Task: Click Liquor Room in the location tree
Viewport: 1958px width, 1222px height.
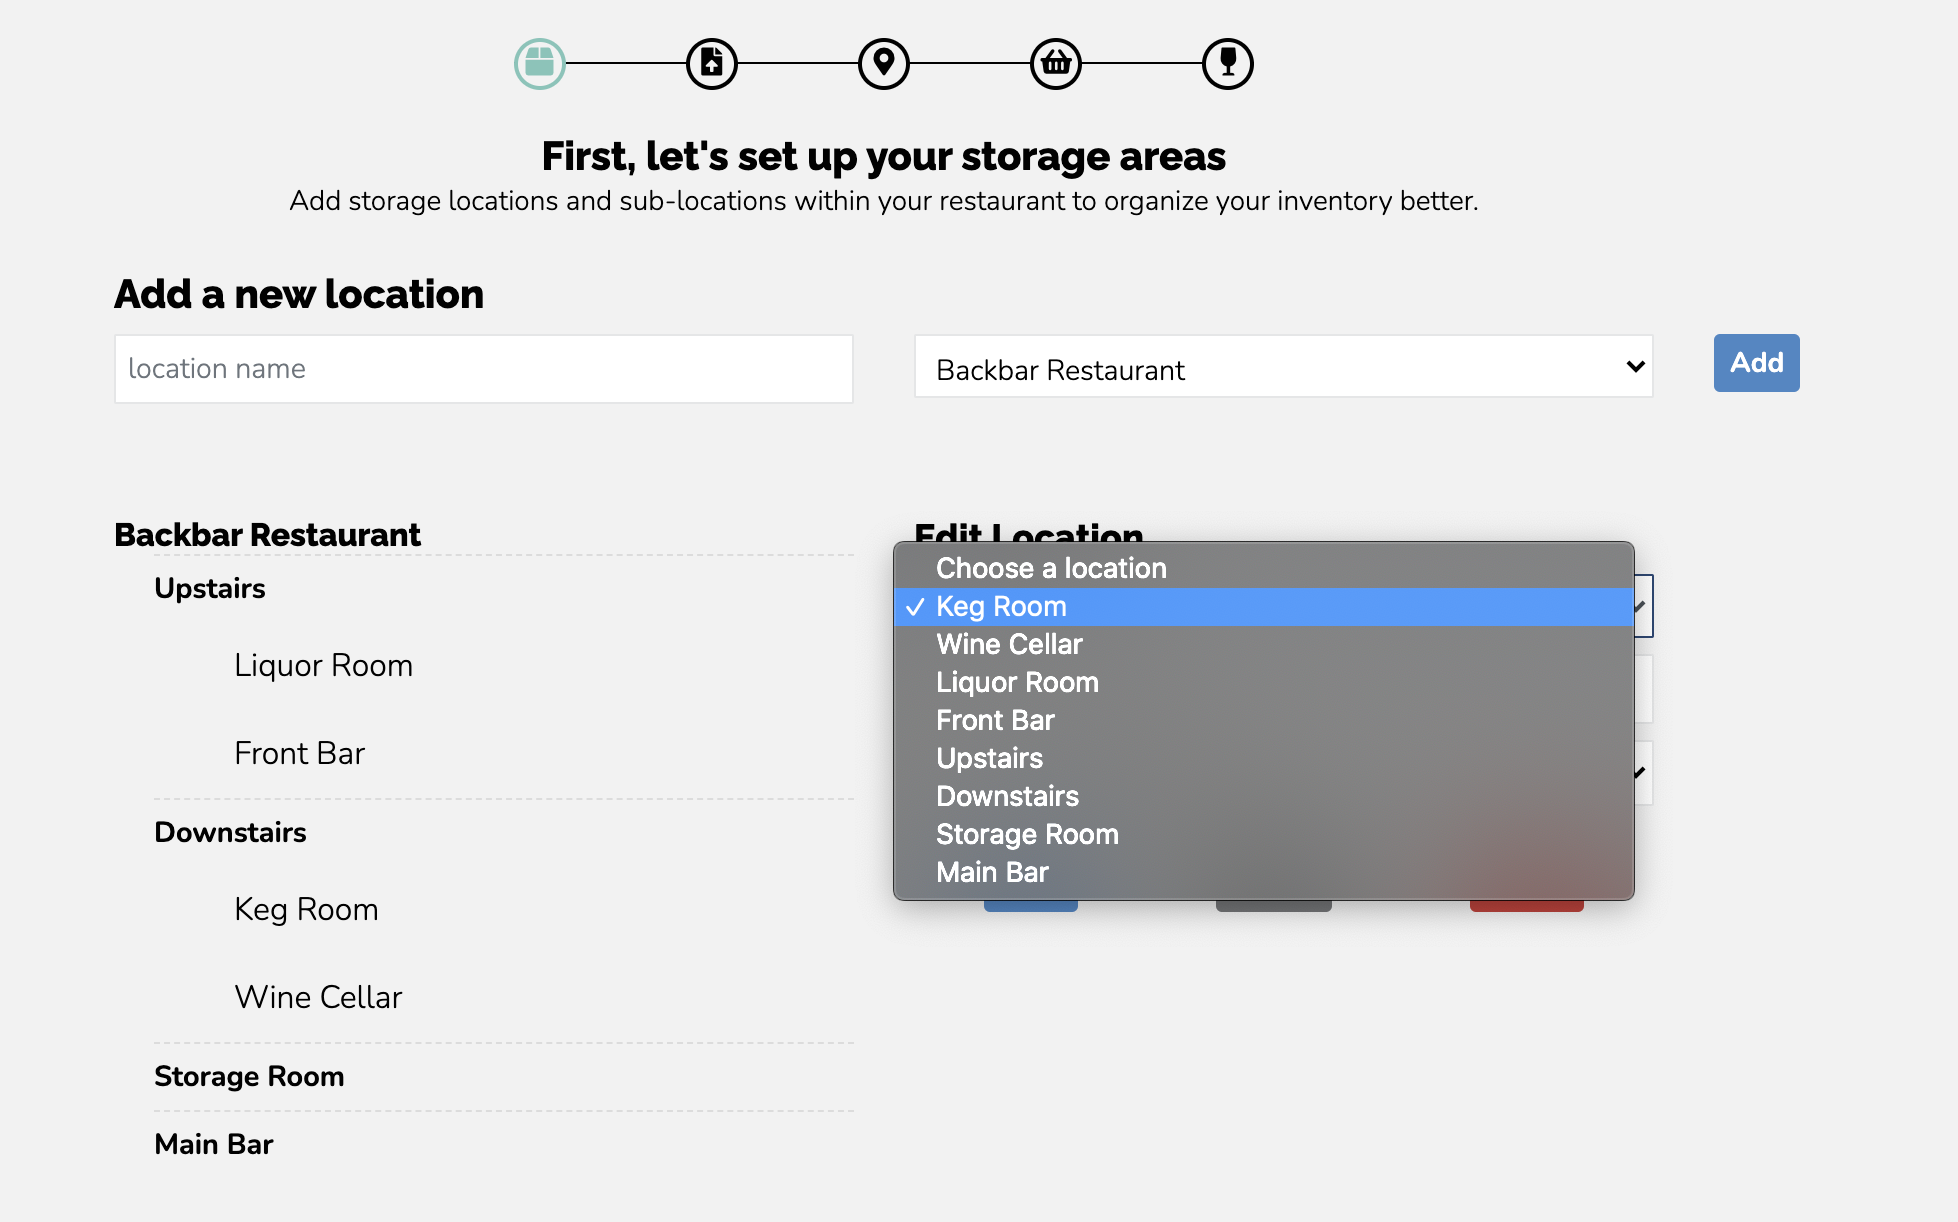Action: click(323, 665)
